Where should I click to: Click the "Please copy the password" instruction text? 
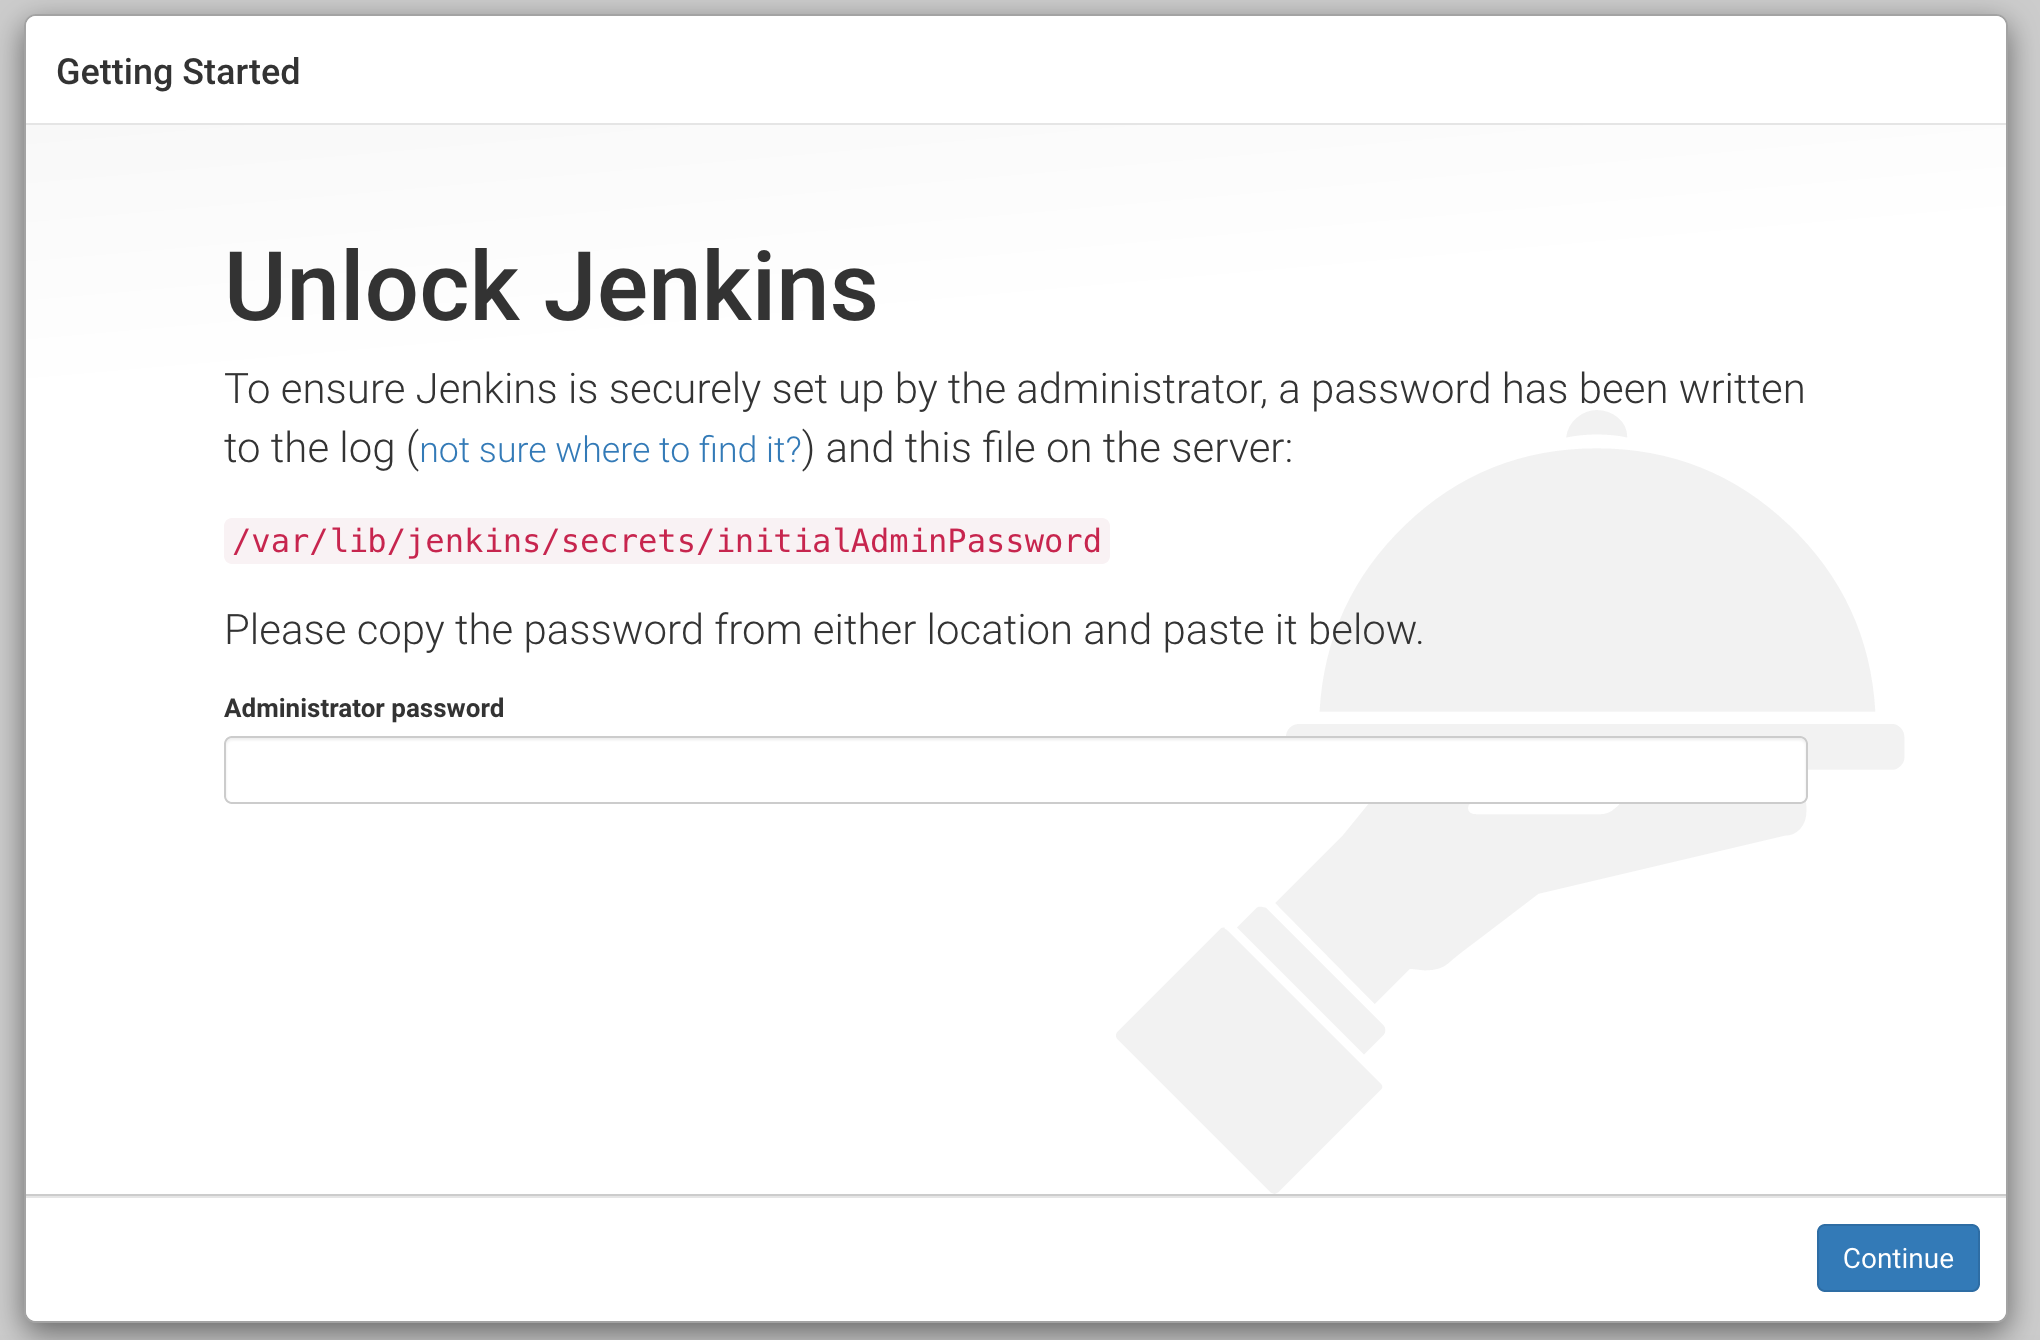823,630
